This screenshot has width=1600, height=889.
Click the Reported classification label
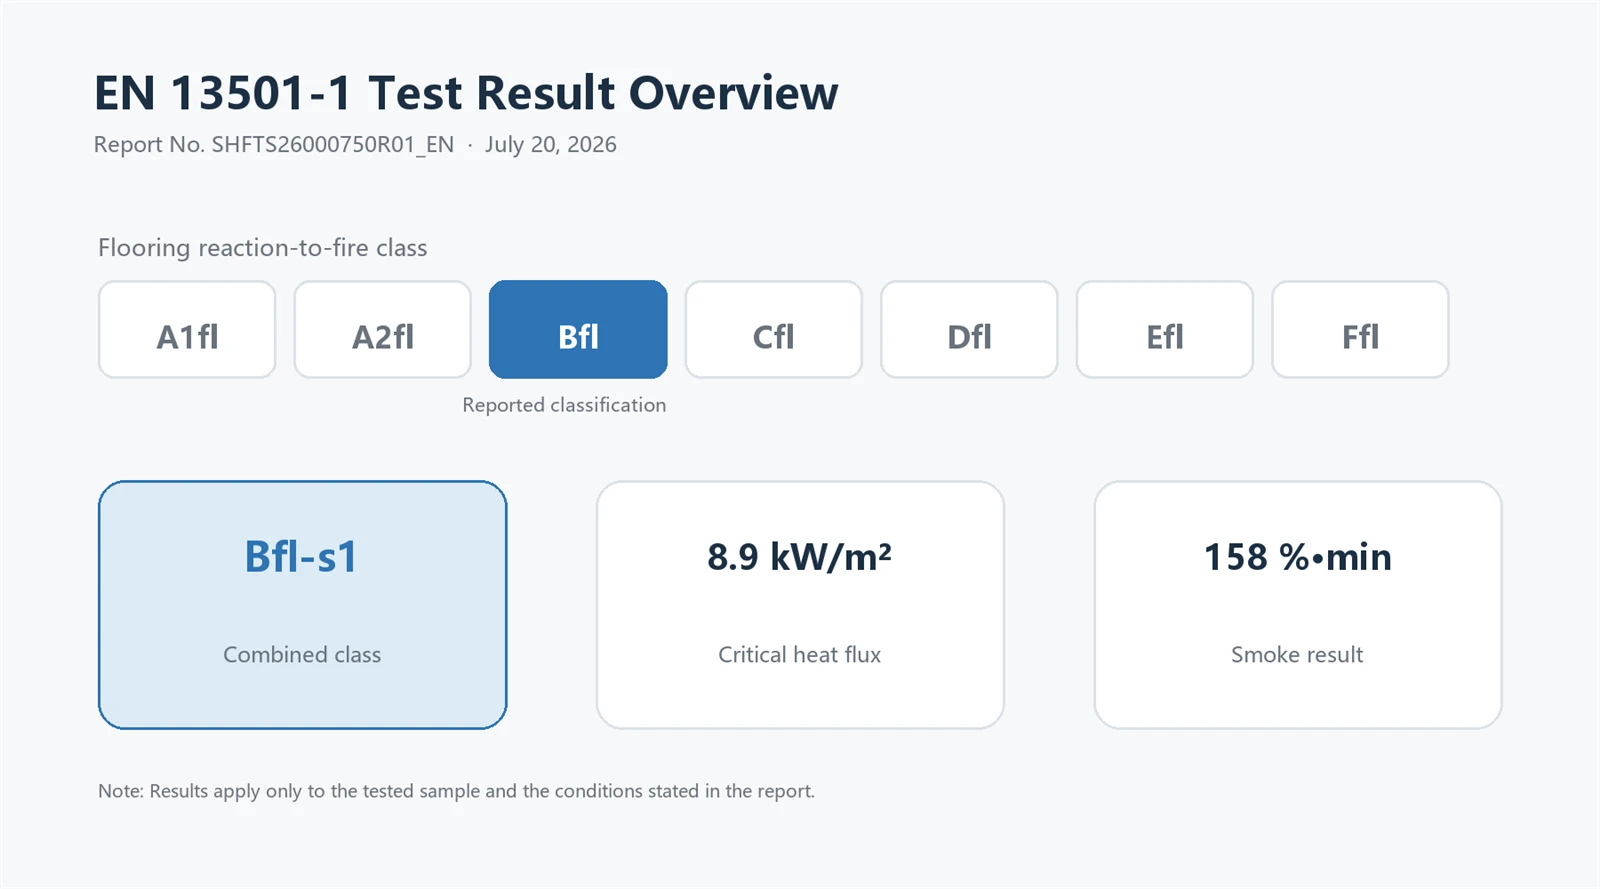[x=564, y=405]
